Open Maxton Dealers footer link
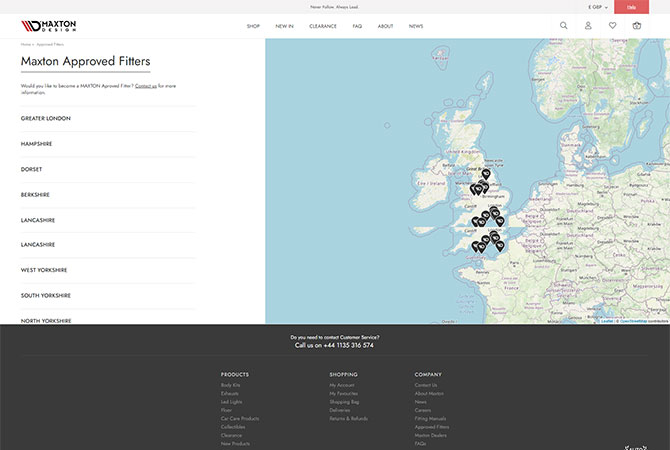The height and width of the screenshot is (450, 670). tap(430, 435)
